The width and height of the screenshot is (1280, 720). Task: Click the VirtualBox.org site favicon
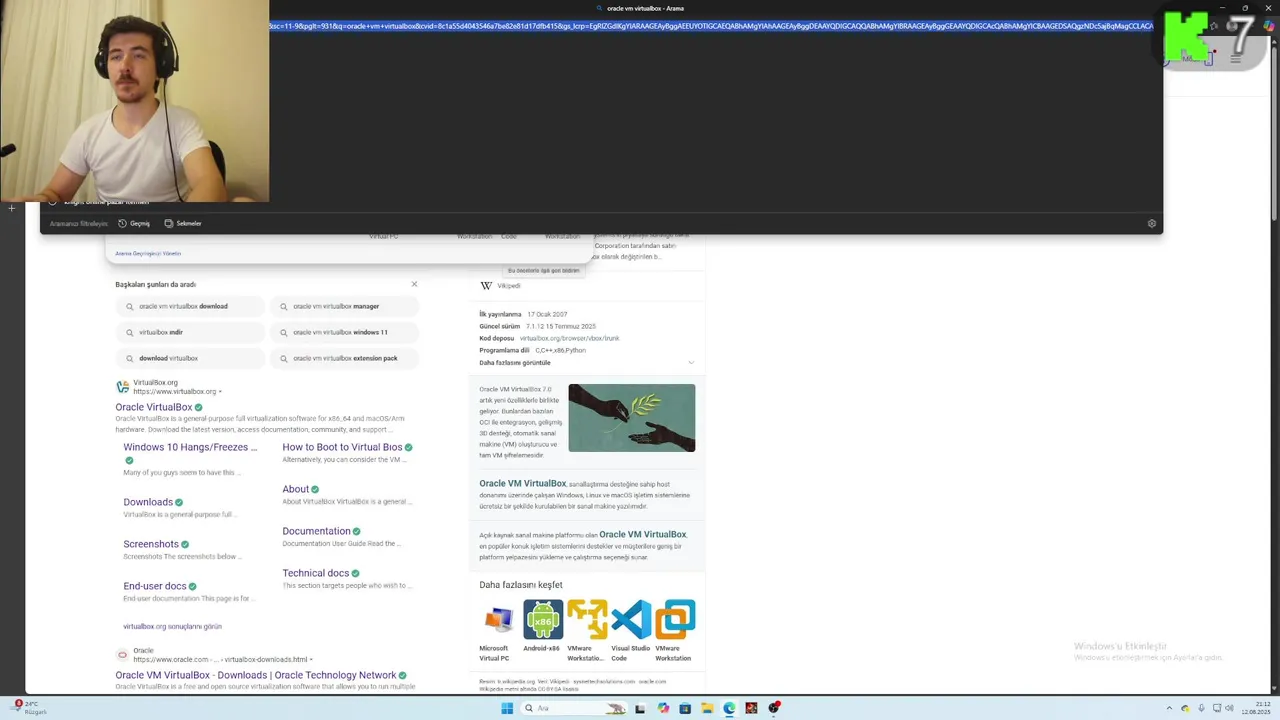coord(123,387)
